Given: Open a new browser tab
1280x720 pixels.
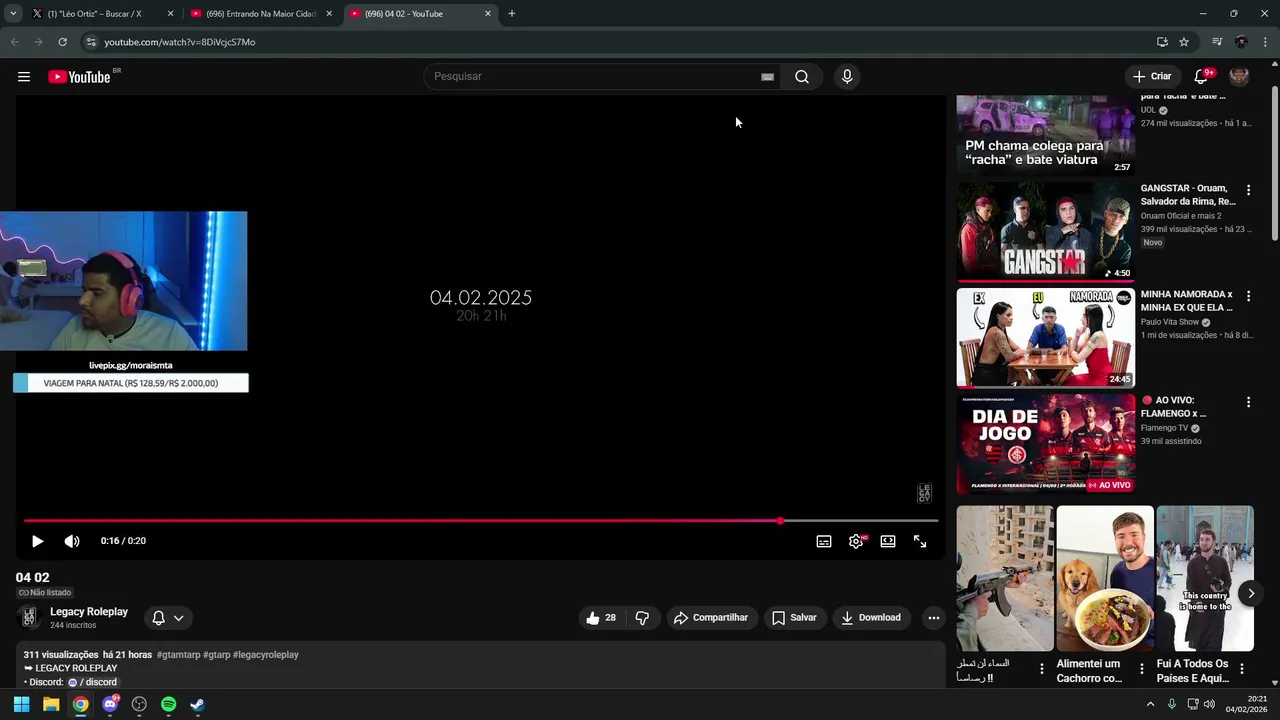Looking at the screenshot, I should (x=512, y=14).
